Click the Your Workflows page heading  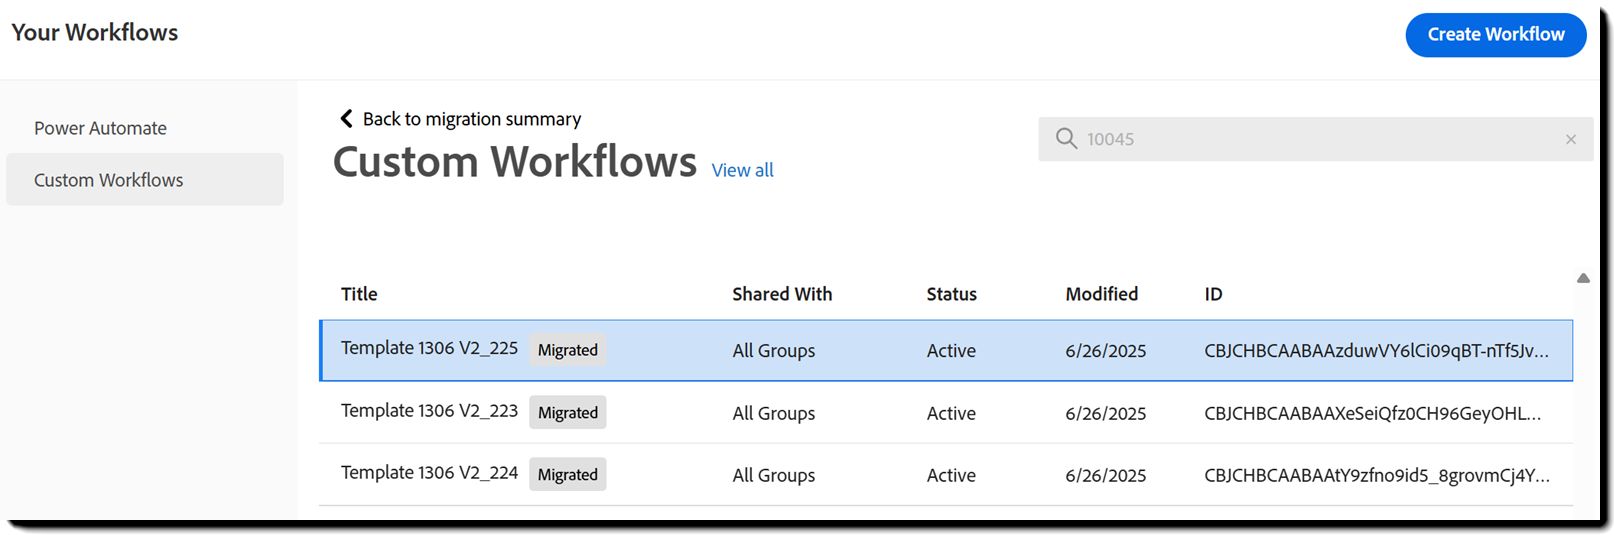pyautogui.click(x=95, y=32)
